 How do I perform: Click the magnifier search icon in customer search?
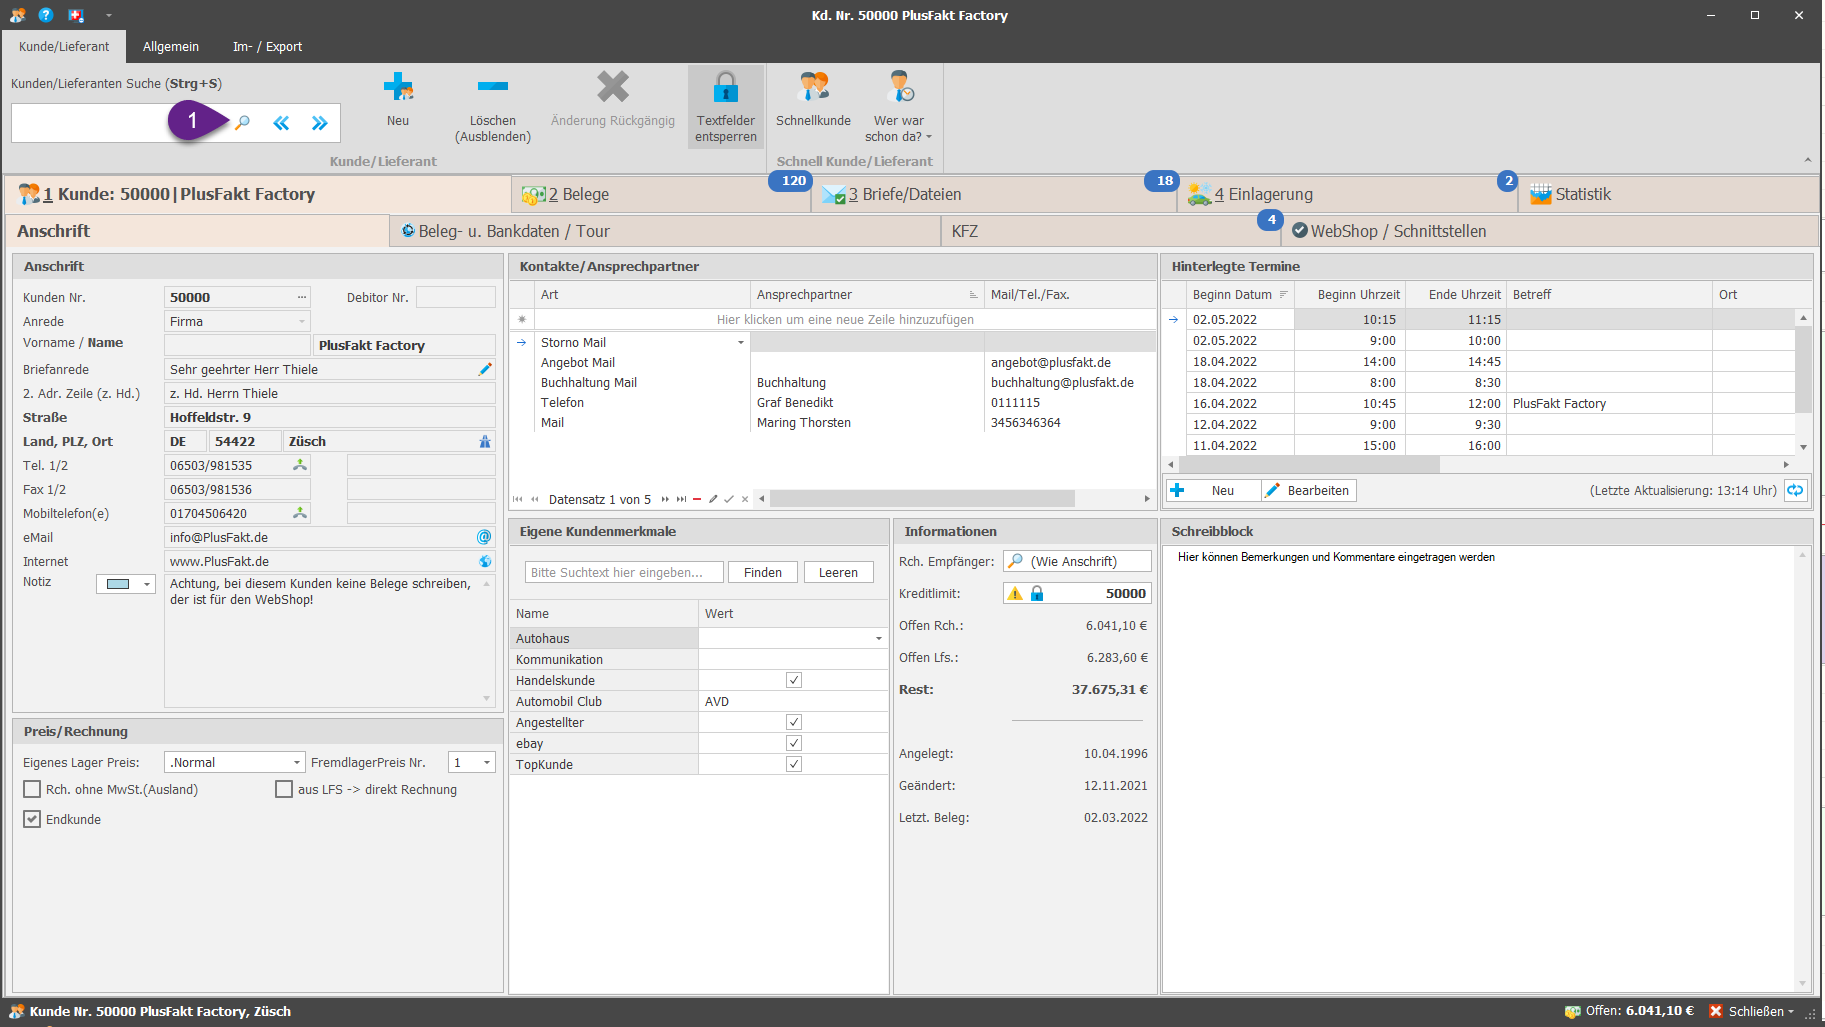pos(242,122)
